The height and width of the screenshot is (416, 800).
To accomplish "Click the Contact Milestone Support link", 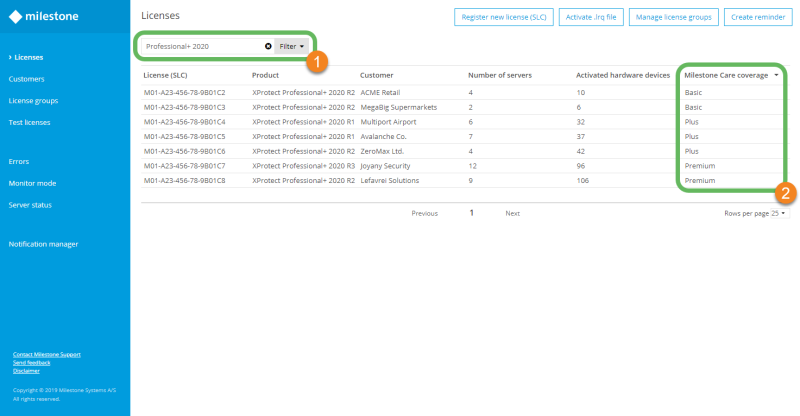I will point(46,354).
